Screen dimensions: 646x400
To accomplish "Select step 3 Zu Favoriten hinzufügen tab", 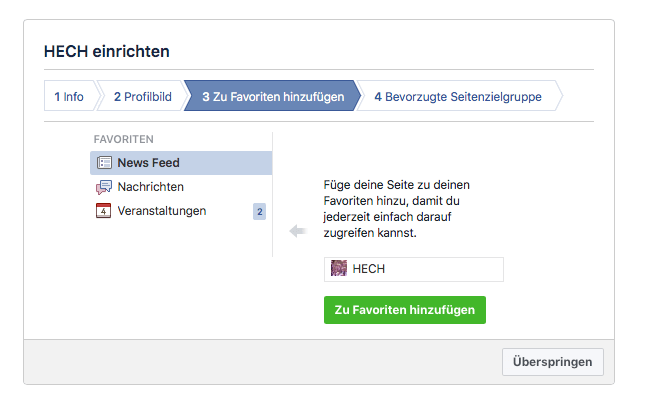I will pyautogui.click(x=273, y=96).
